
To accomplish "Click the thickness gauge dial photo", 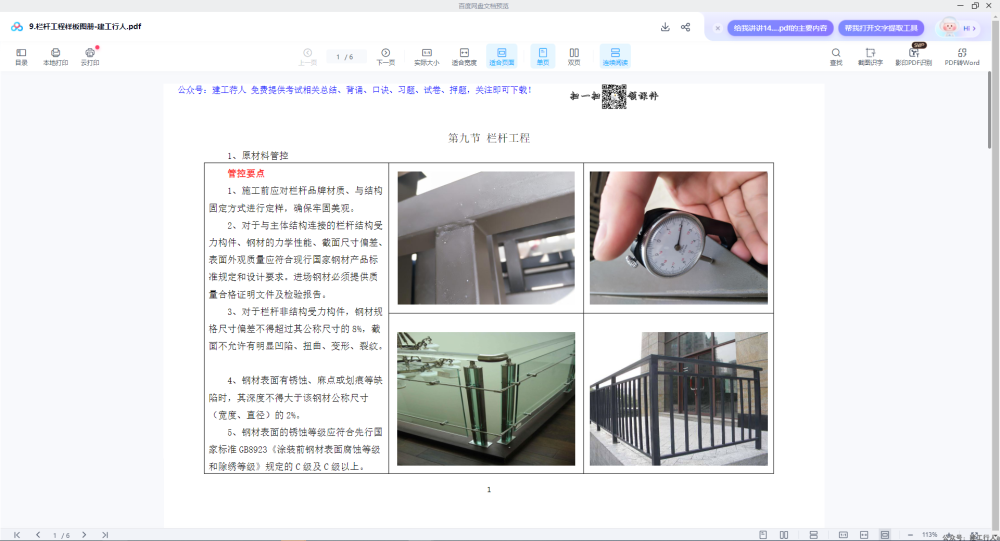I will tap(679, 237).
